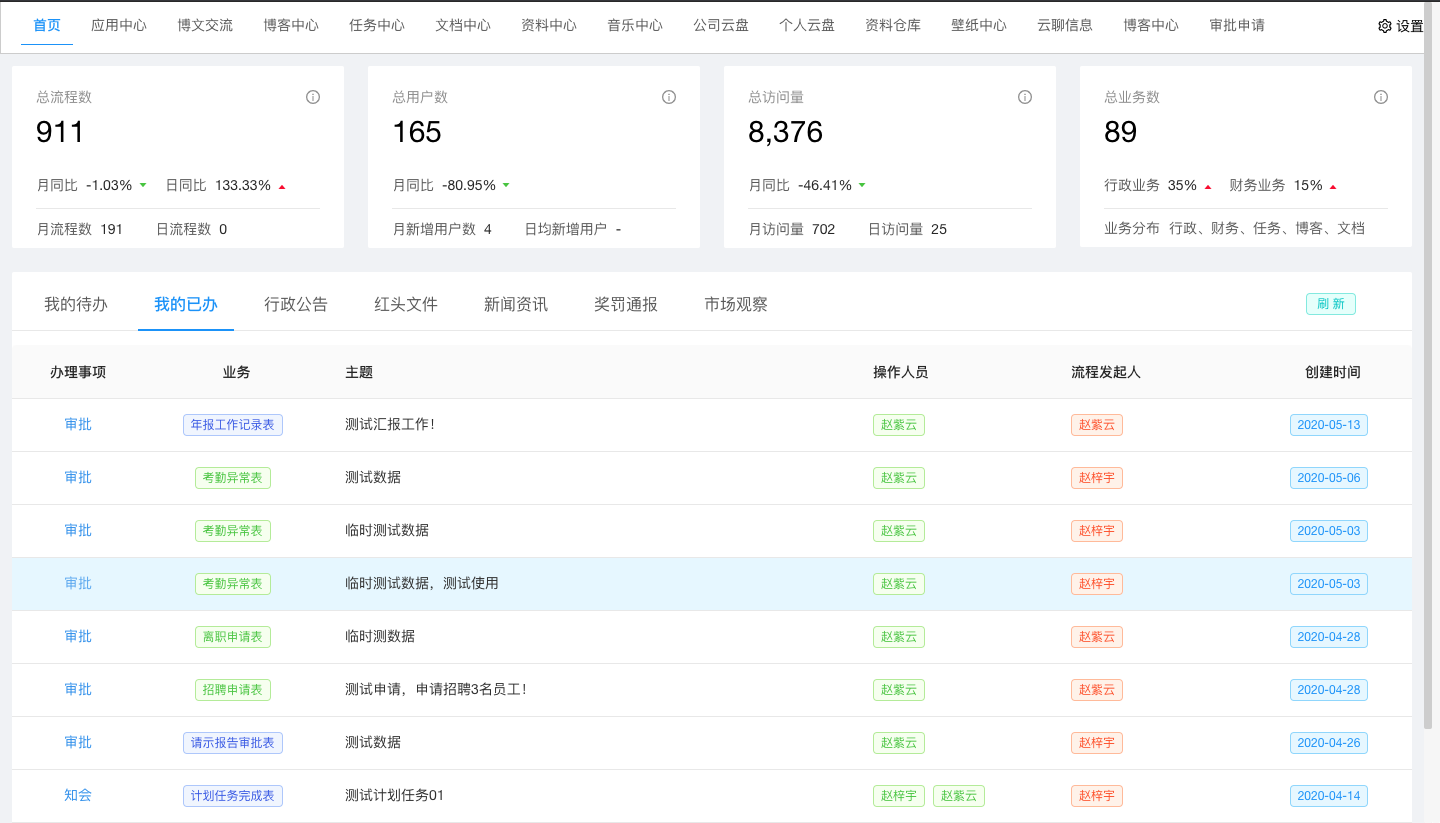Click the total visits value 8,376
Viewport: 1440px width, 823px height.
(x=785, y=132)
